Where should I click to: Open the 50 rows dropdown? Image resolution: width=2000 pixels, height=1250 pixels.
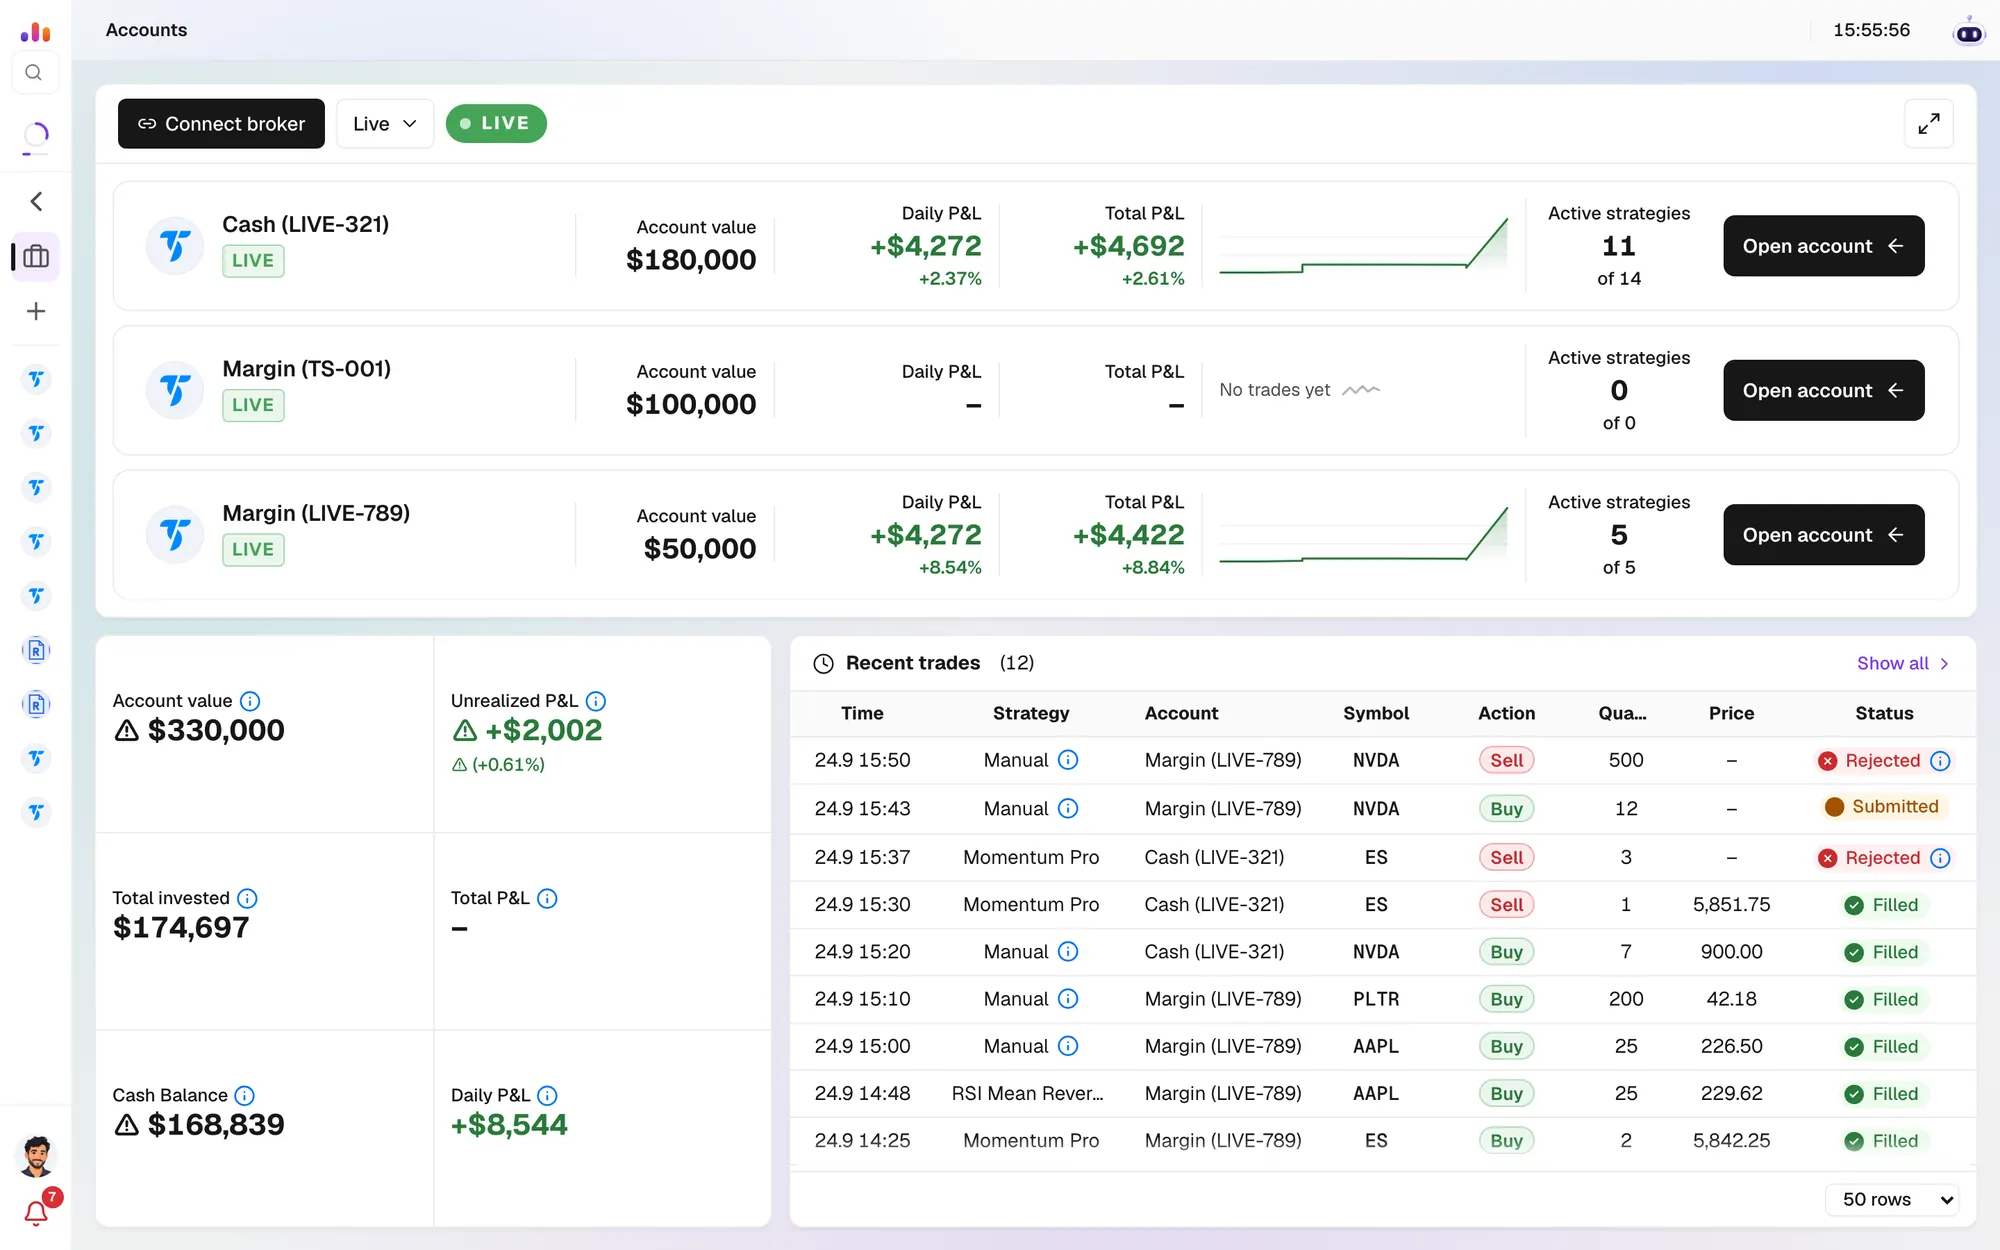(1893, 1199)
